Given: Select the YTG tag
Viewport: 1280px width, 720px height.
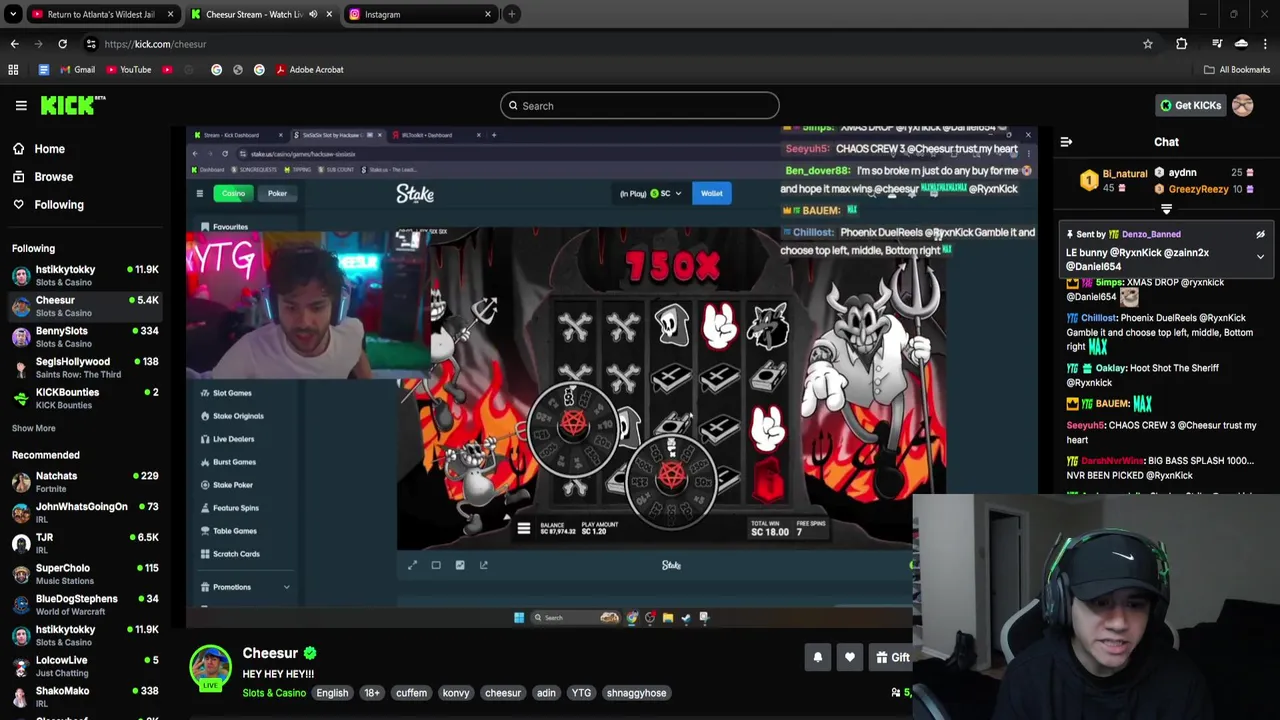Looking at the screenshot, I should 581,693.
